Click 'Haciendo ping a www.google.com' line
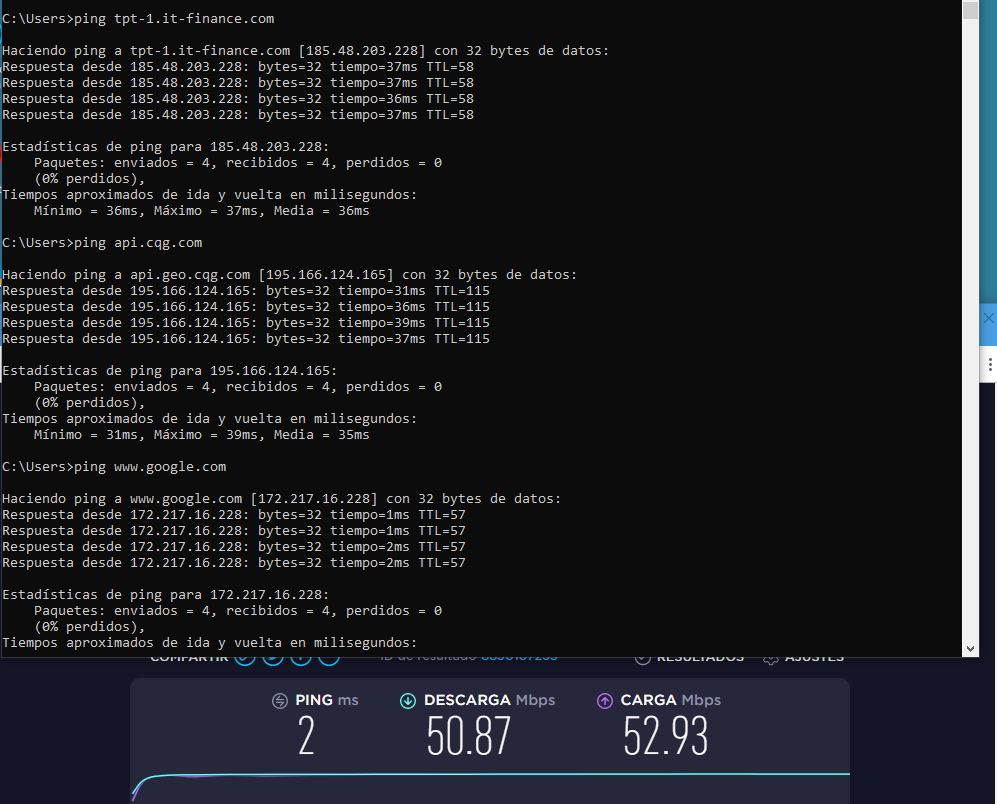Screen dimensions: 997x804 (282, 499)
